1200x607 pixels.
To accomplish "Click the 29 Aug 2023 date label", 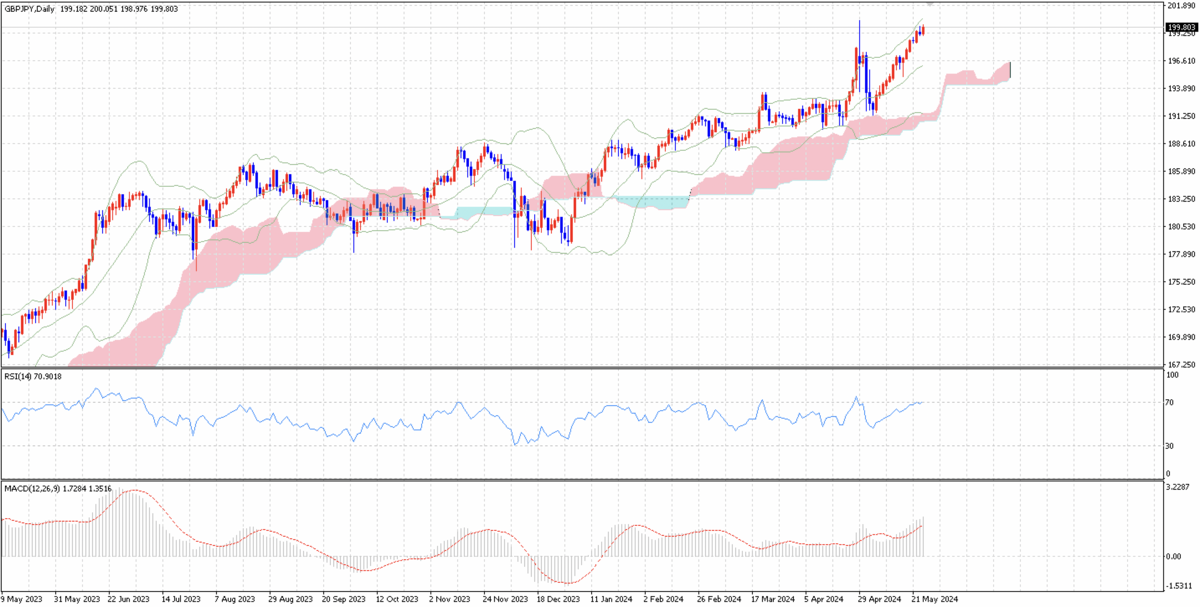I will tap(291, 600).
